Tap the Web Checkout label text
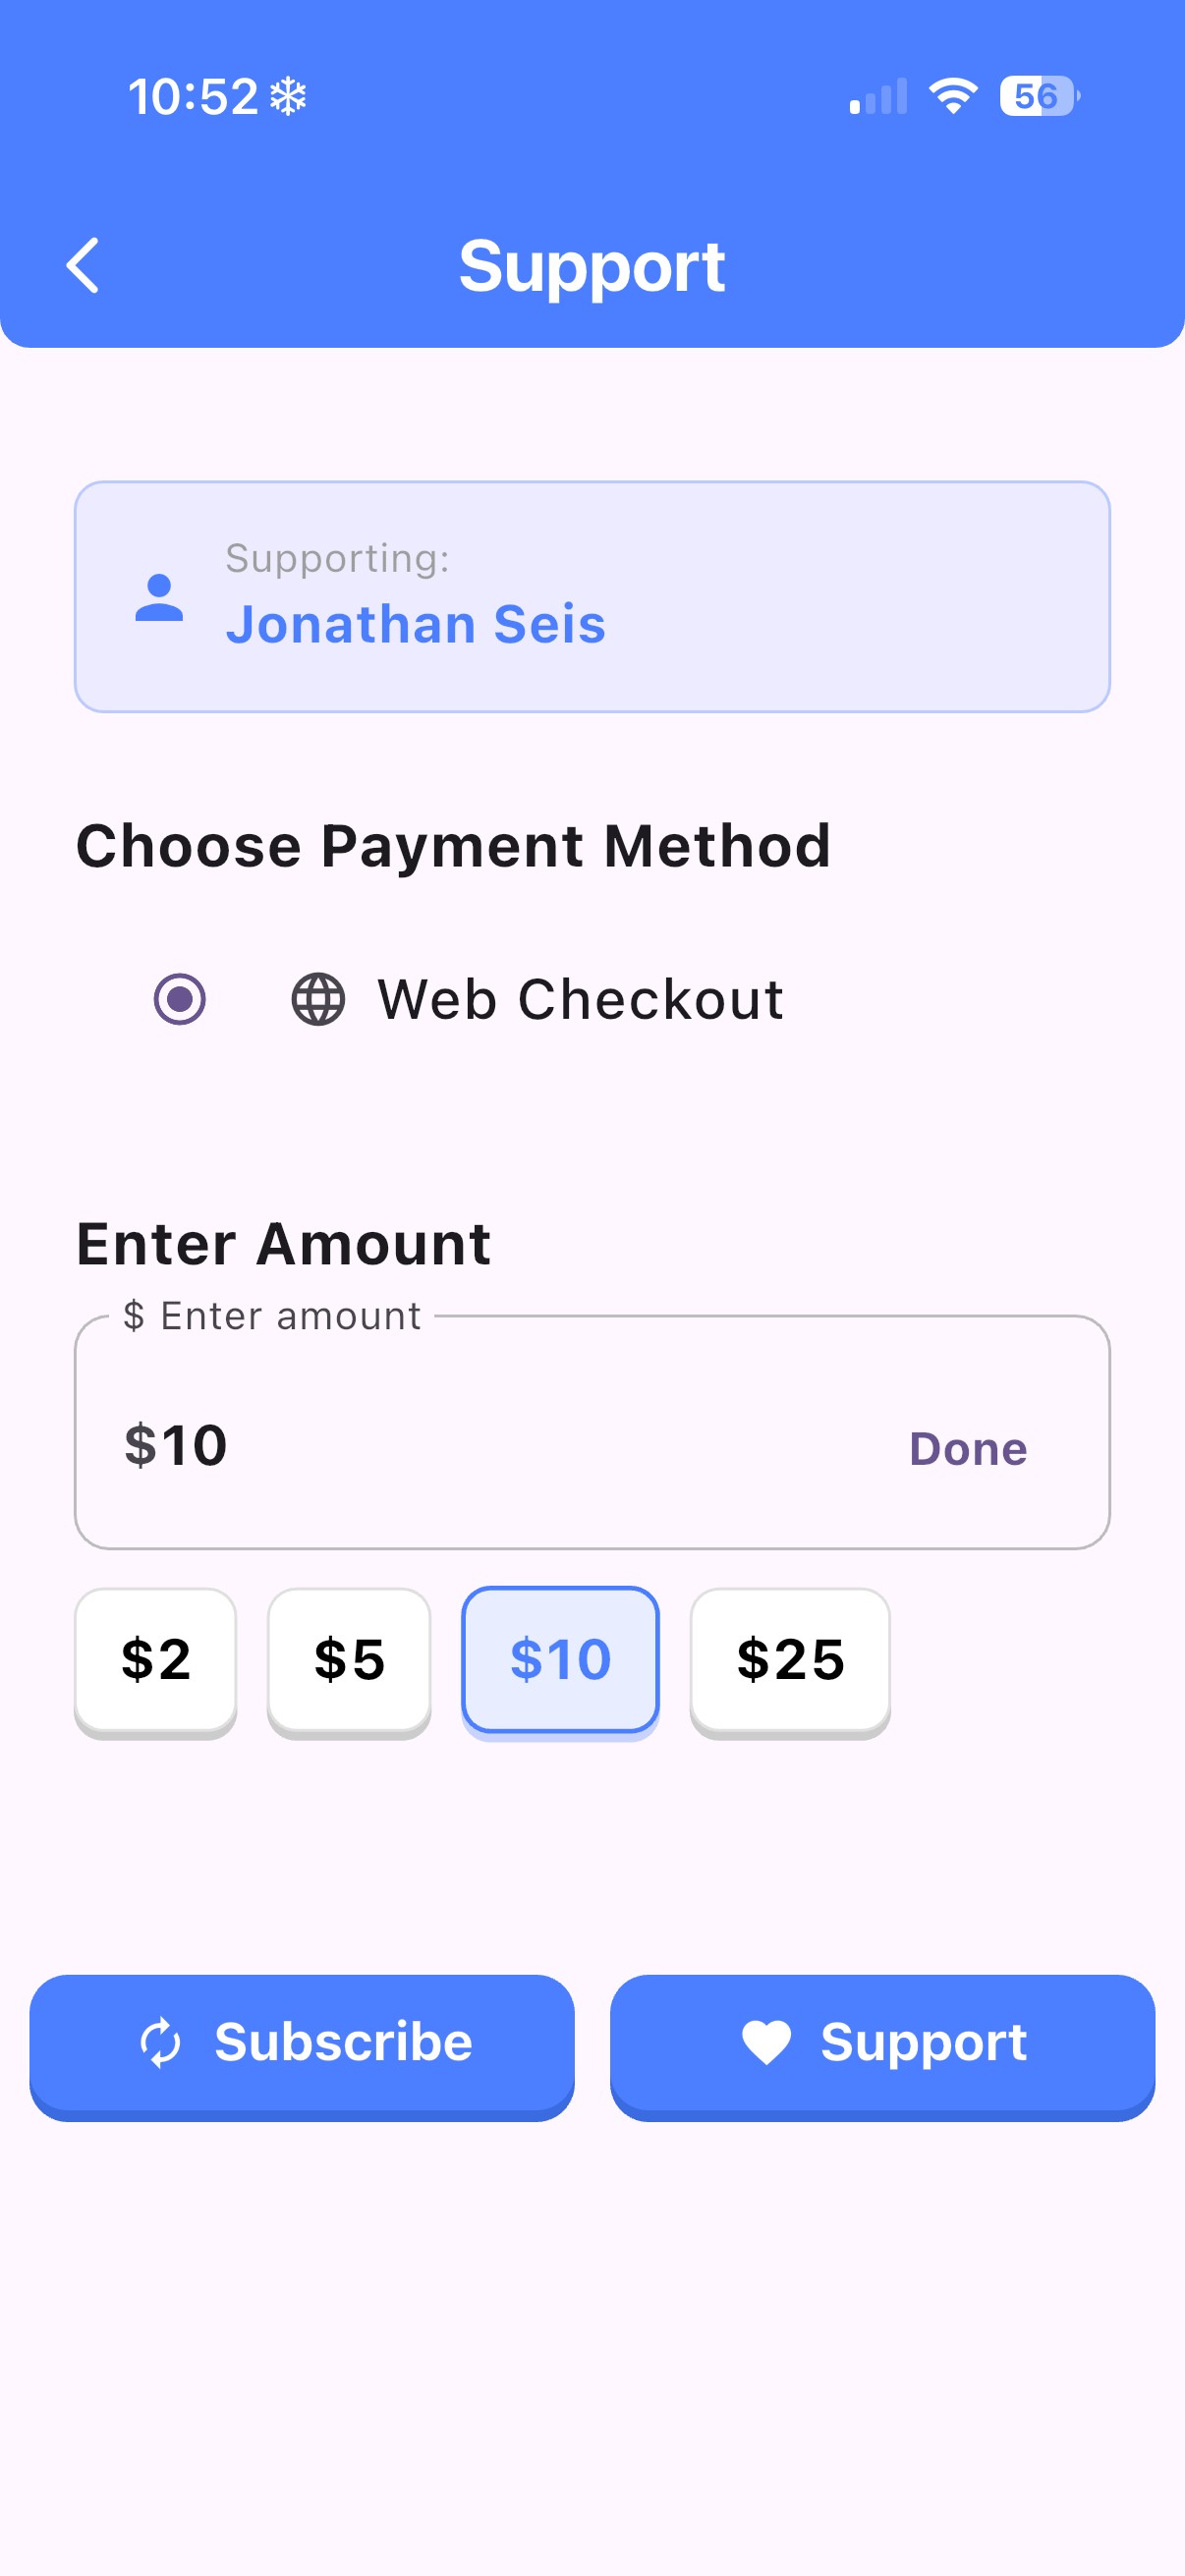 pyautogui.click(x=580, y=999)
